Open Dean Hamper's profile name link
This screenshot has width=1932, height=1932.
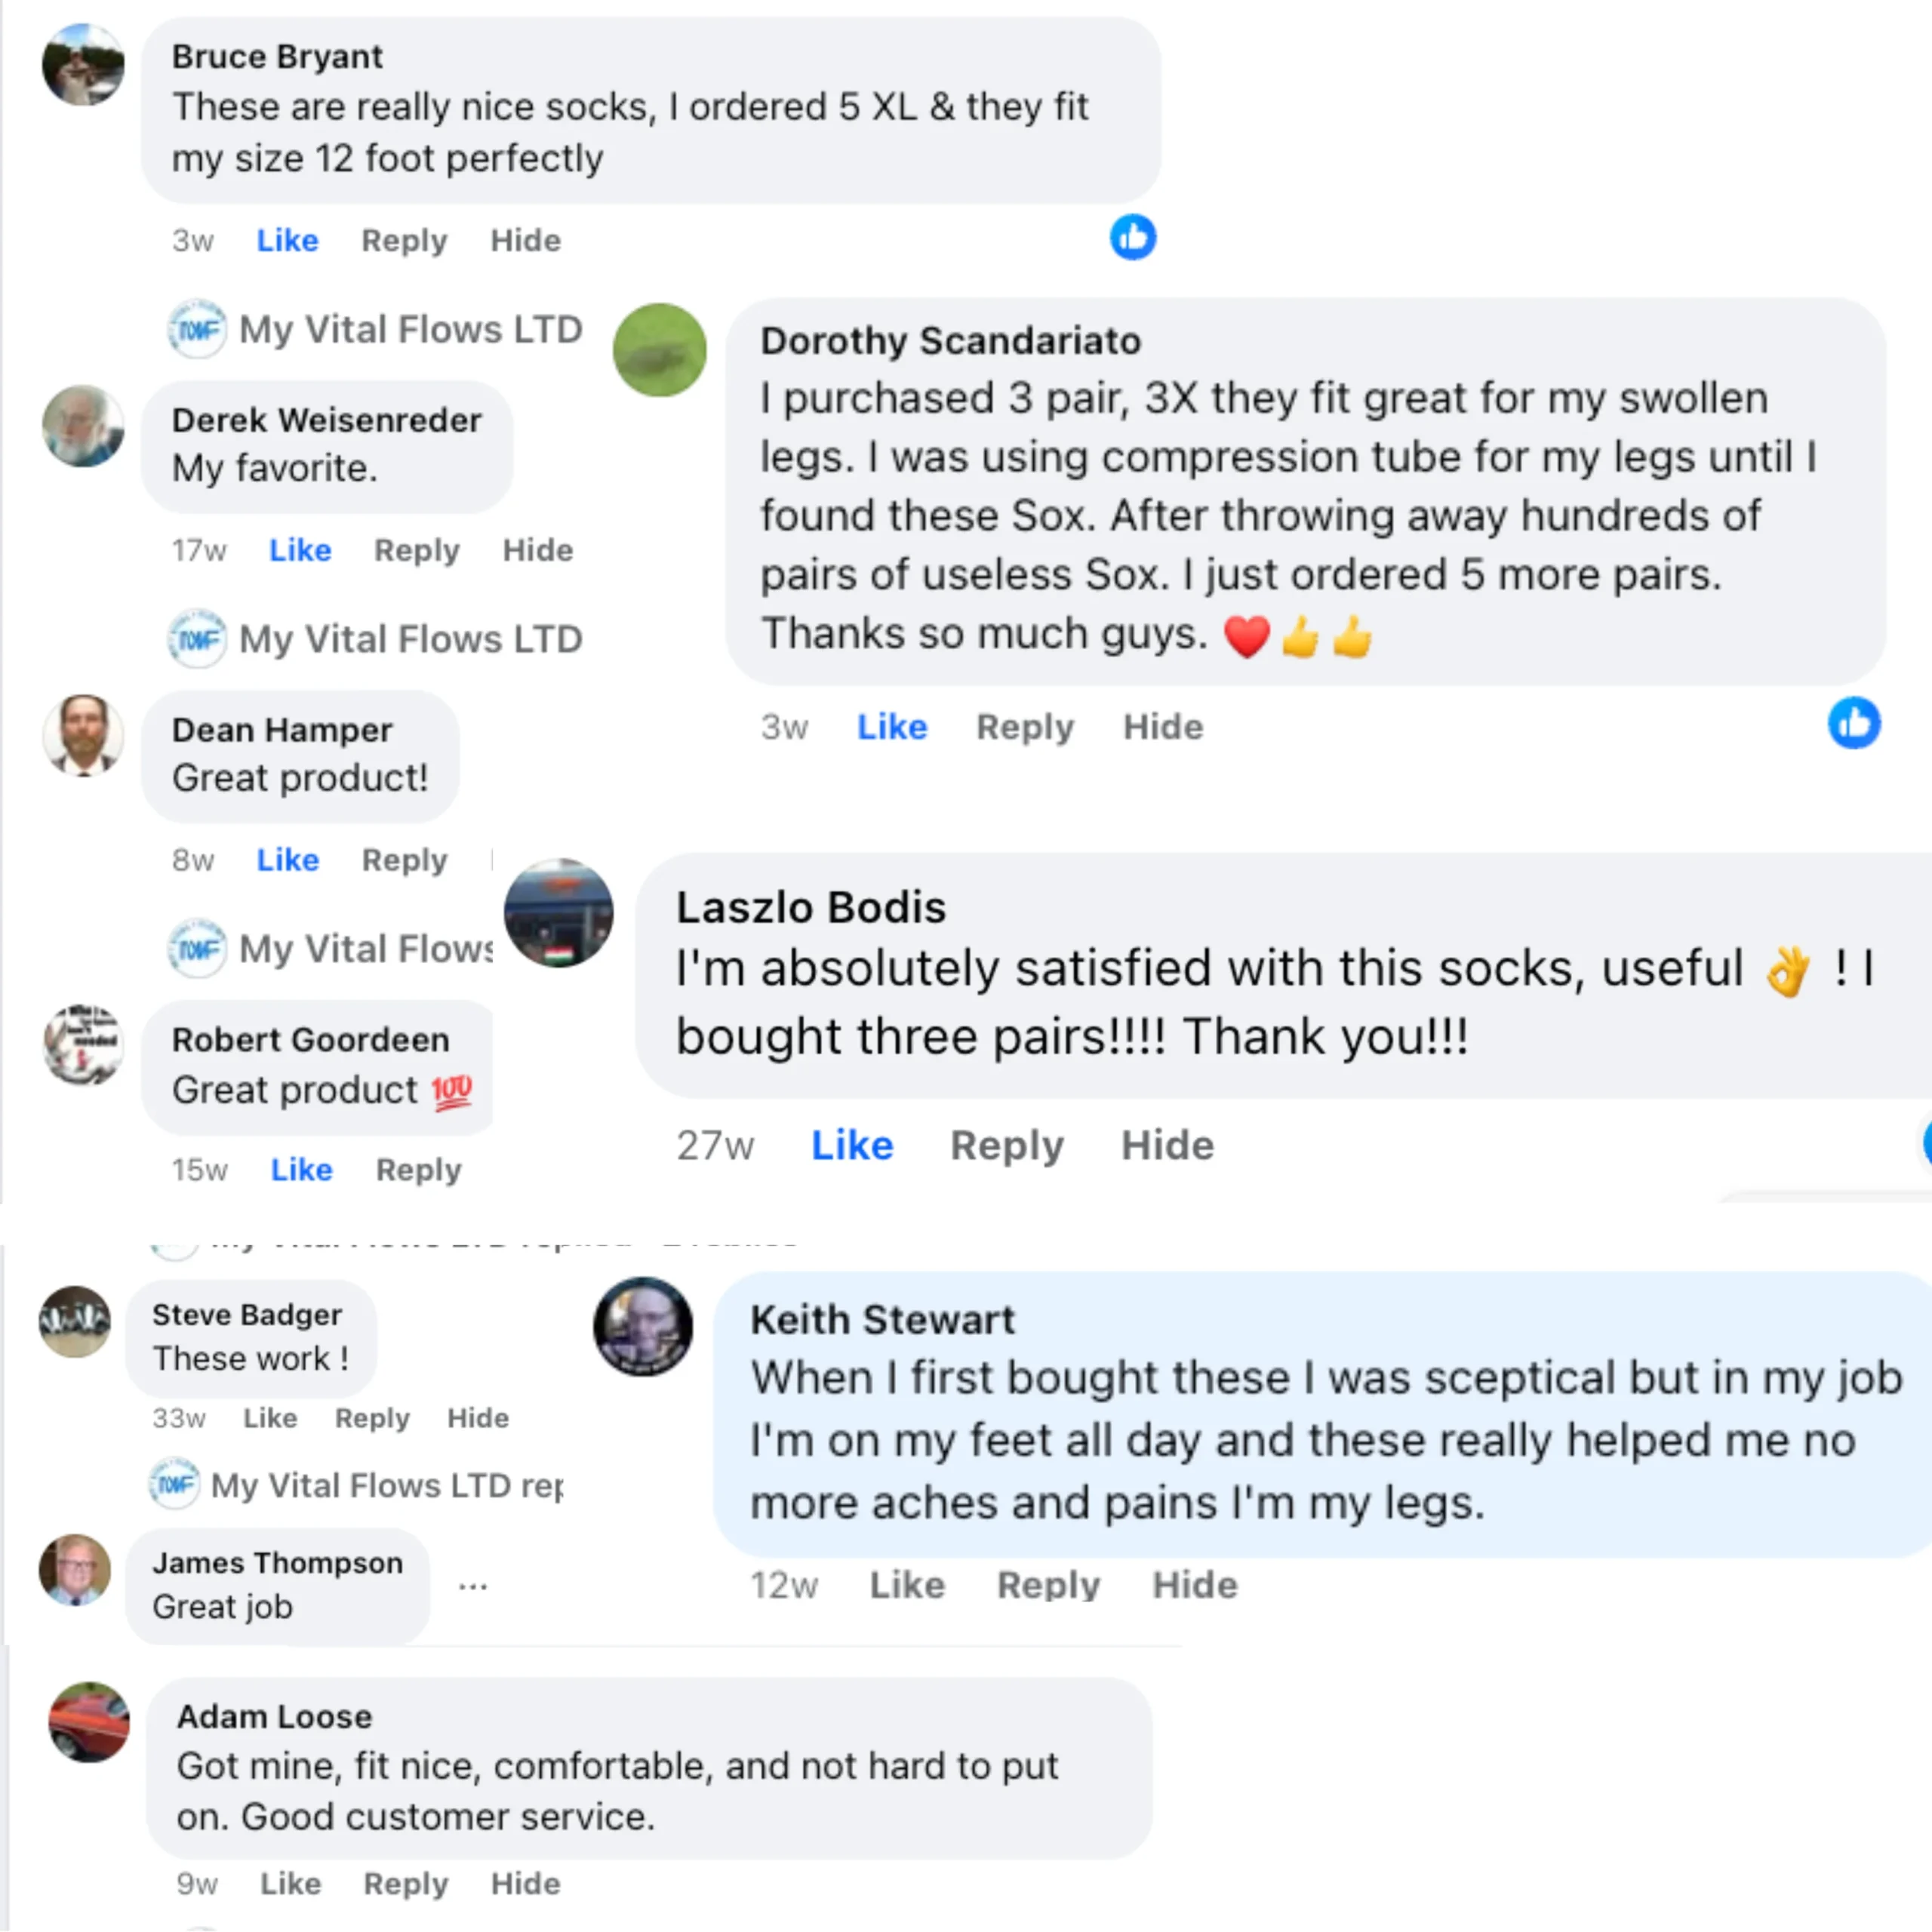282,730
